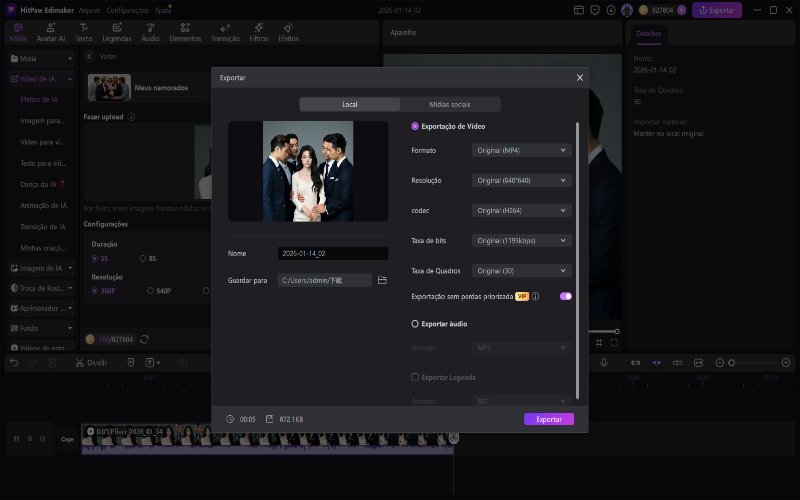Click the message icon in title bar

[594, 10]
